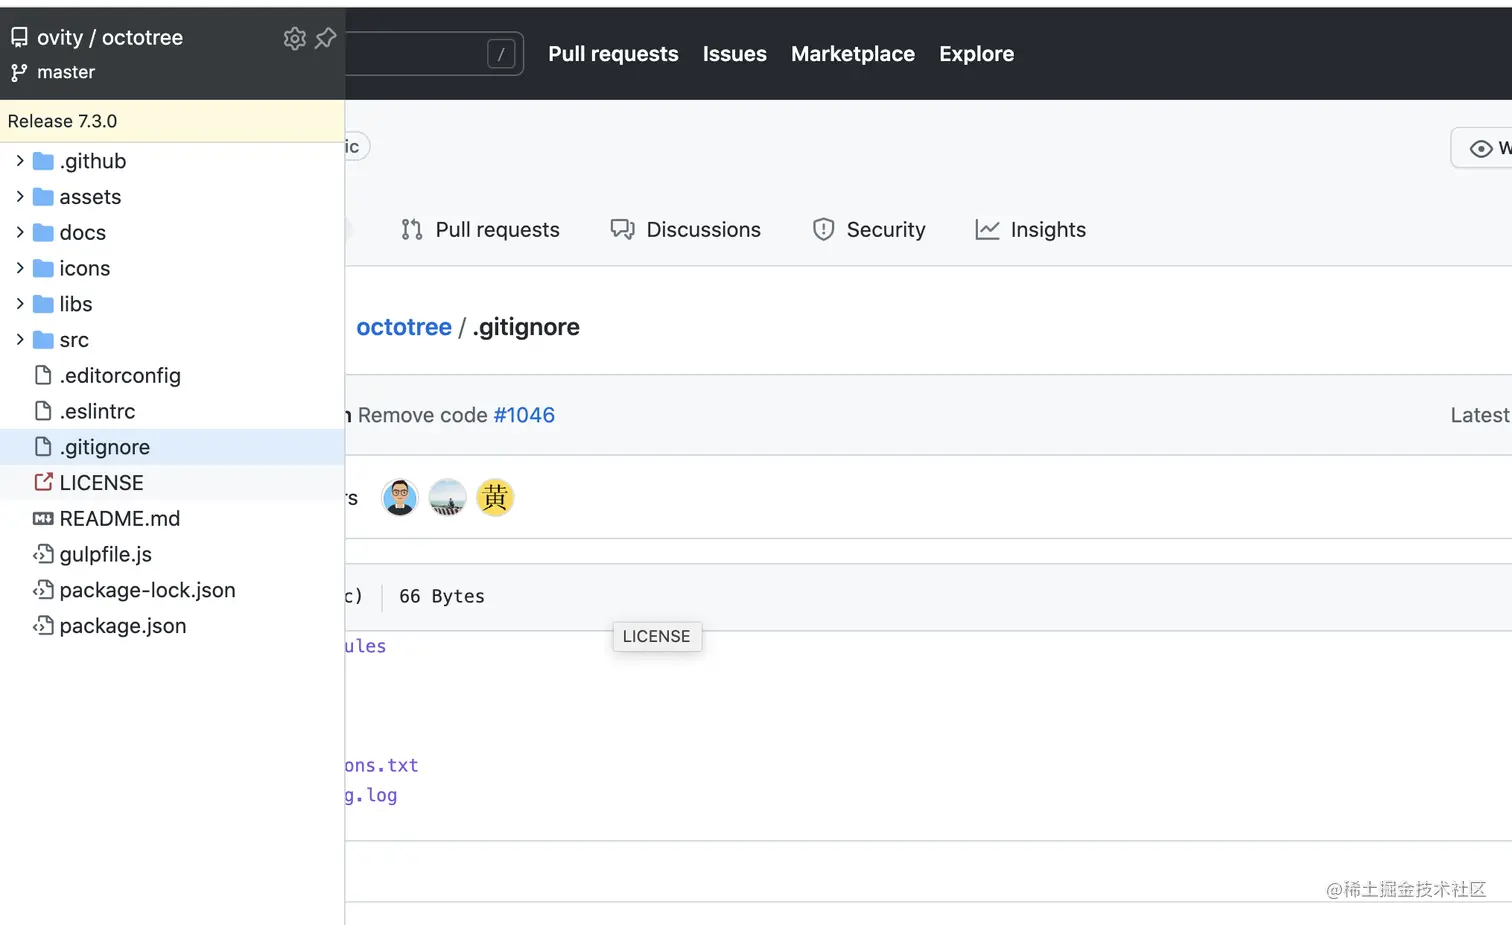The image size is (1512, 925).
Task: Click the Latest commit label
Action: (x=1481, y=415)
